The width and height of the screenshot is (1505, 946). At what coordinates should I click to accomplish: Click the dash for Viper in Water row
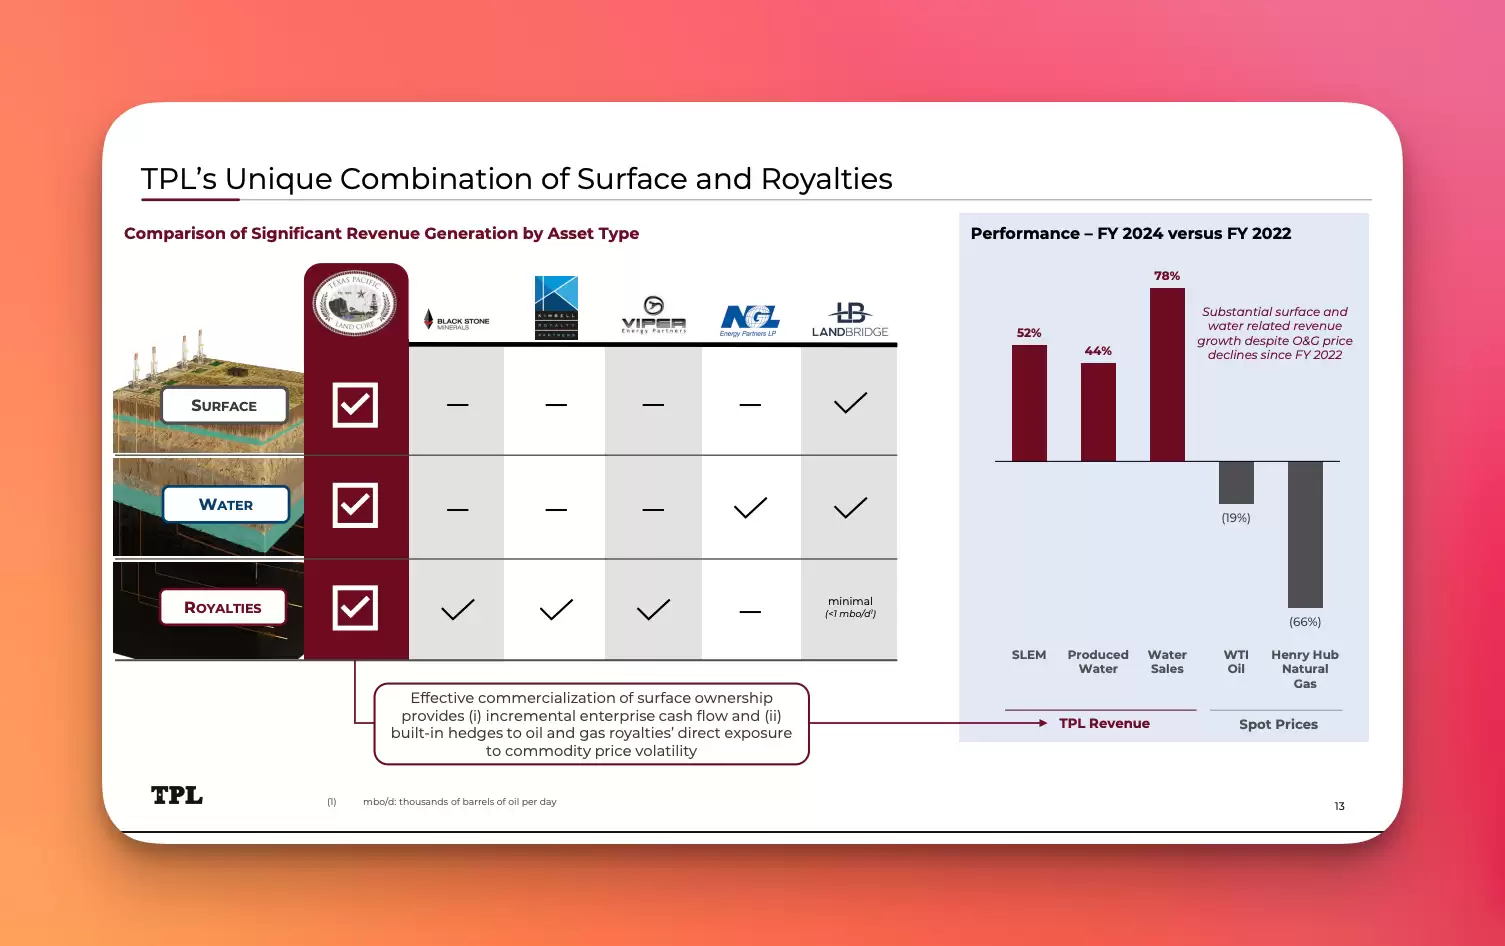tap(653, 510)
